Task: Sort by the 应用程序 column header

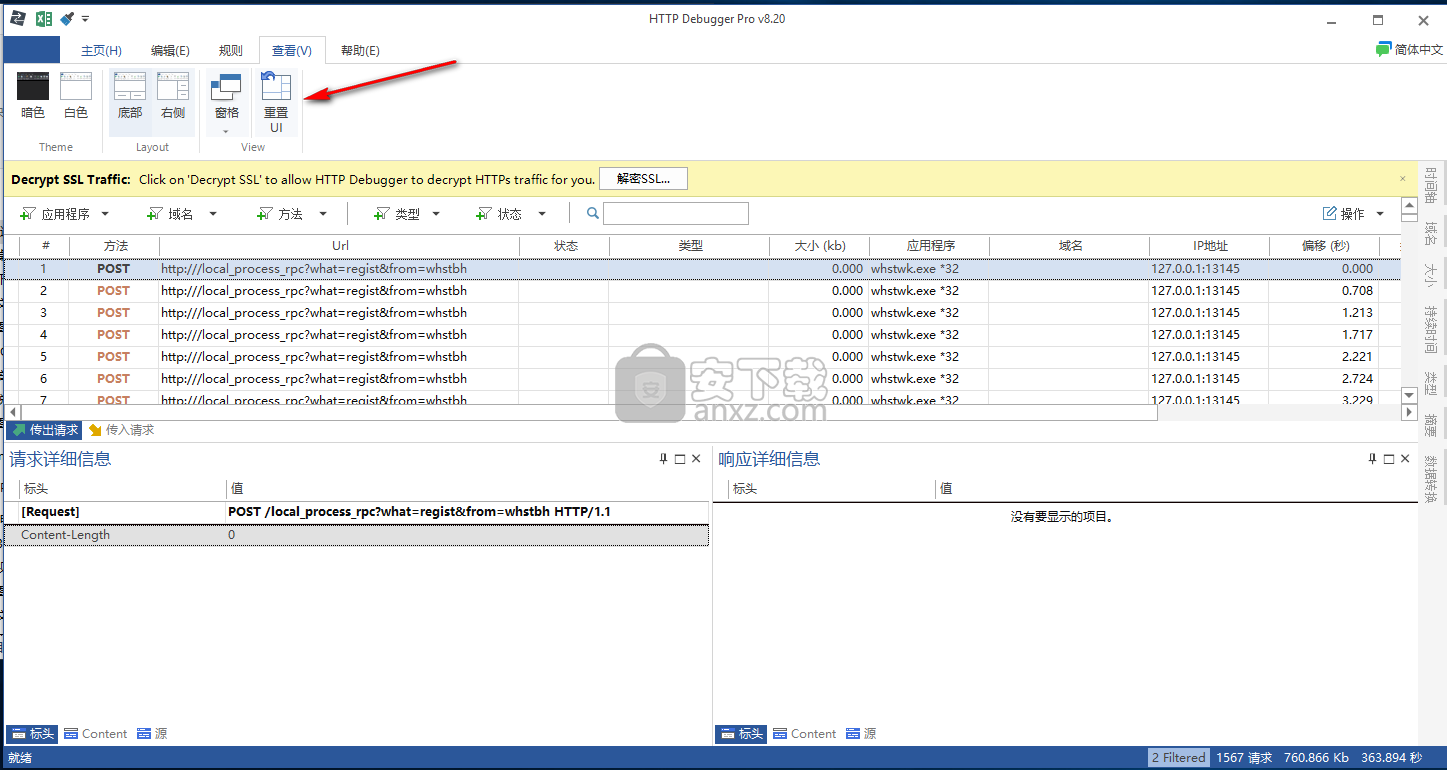Action: coord(930,246)
